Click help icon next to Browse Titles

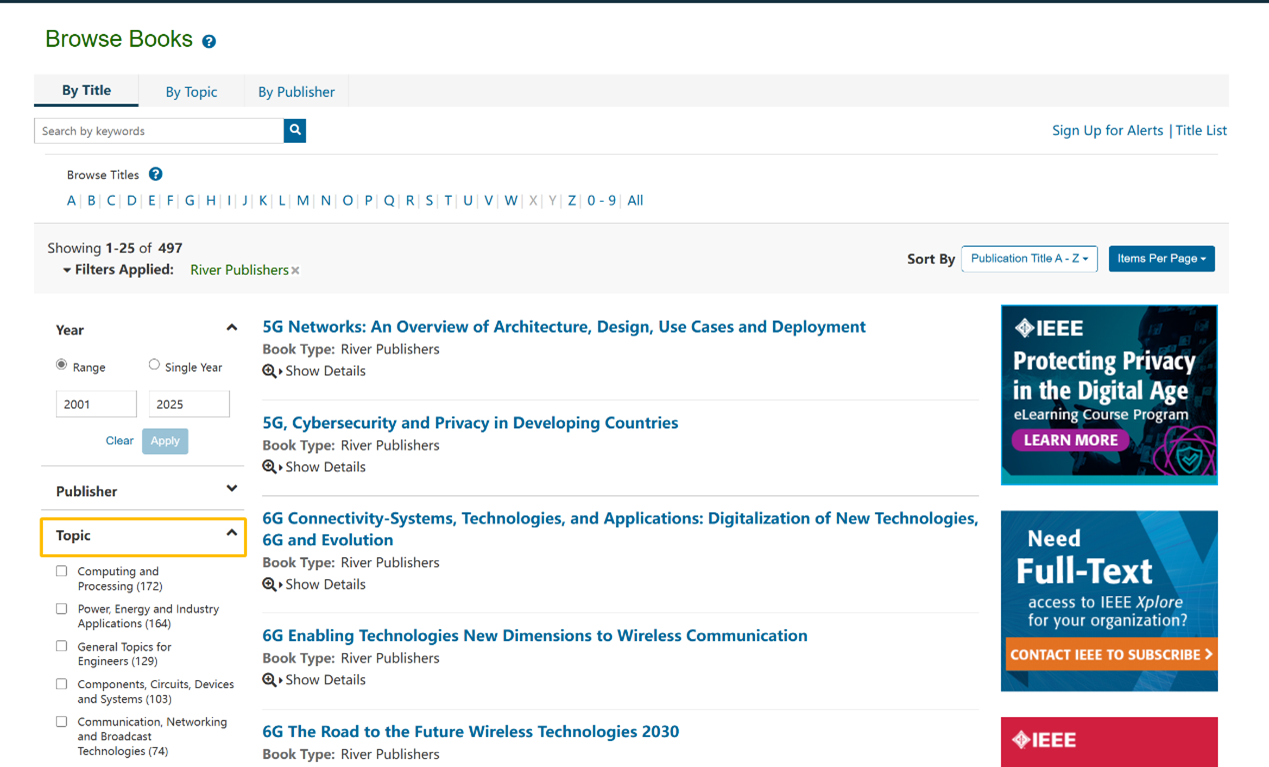155,174
